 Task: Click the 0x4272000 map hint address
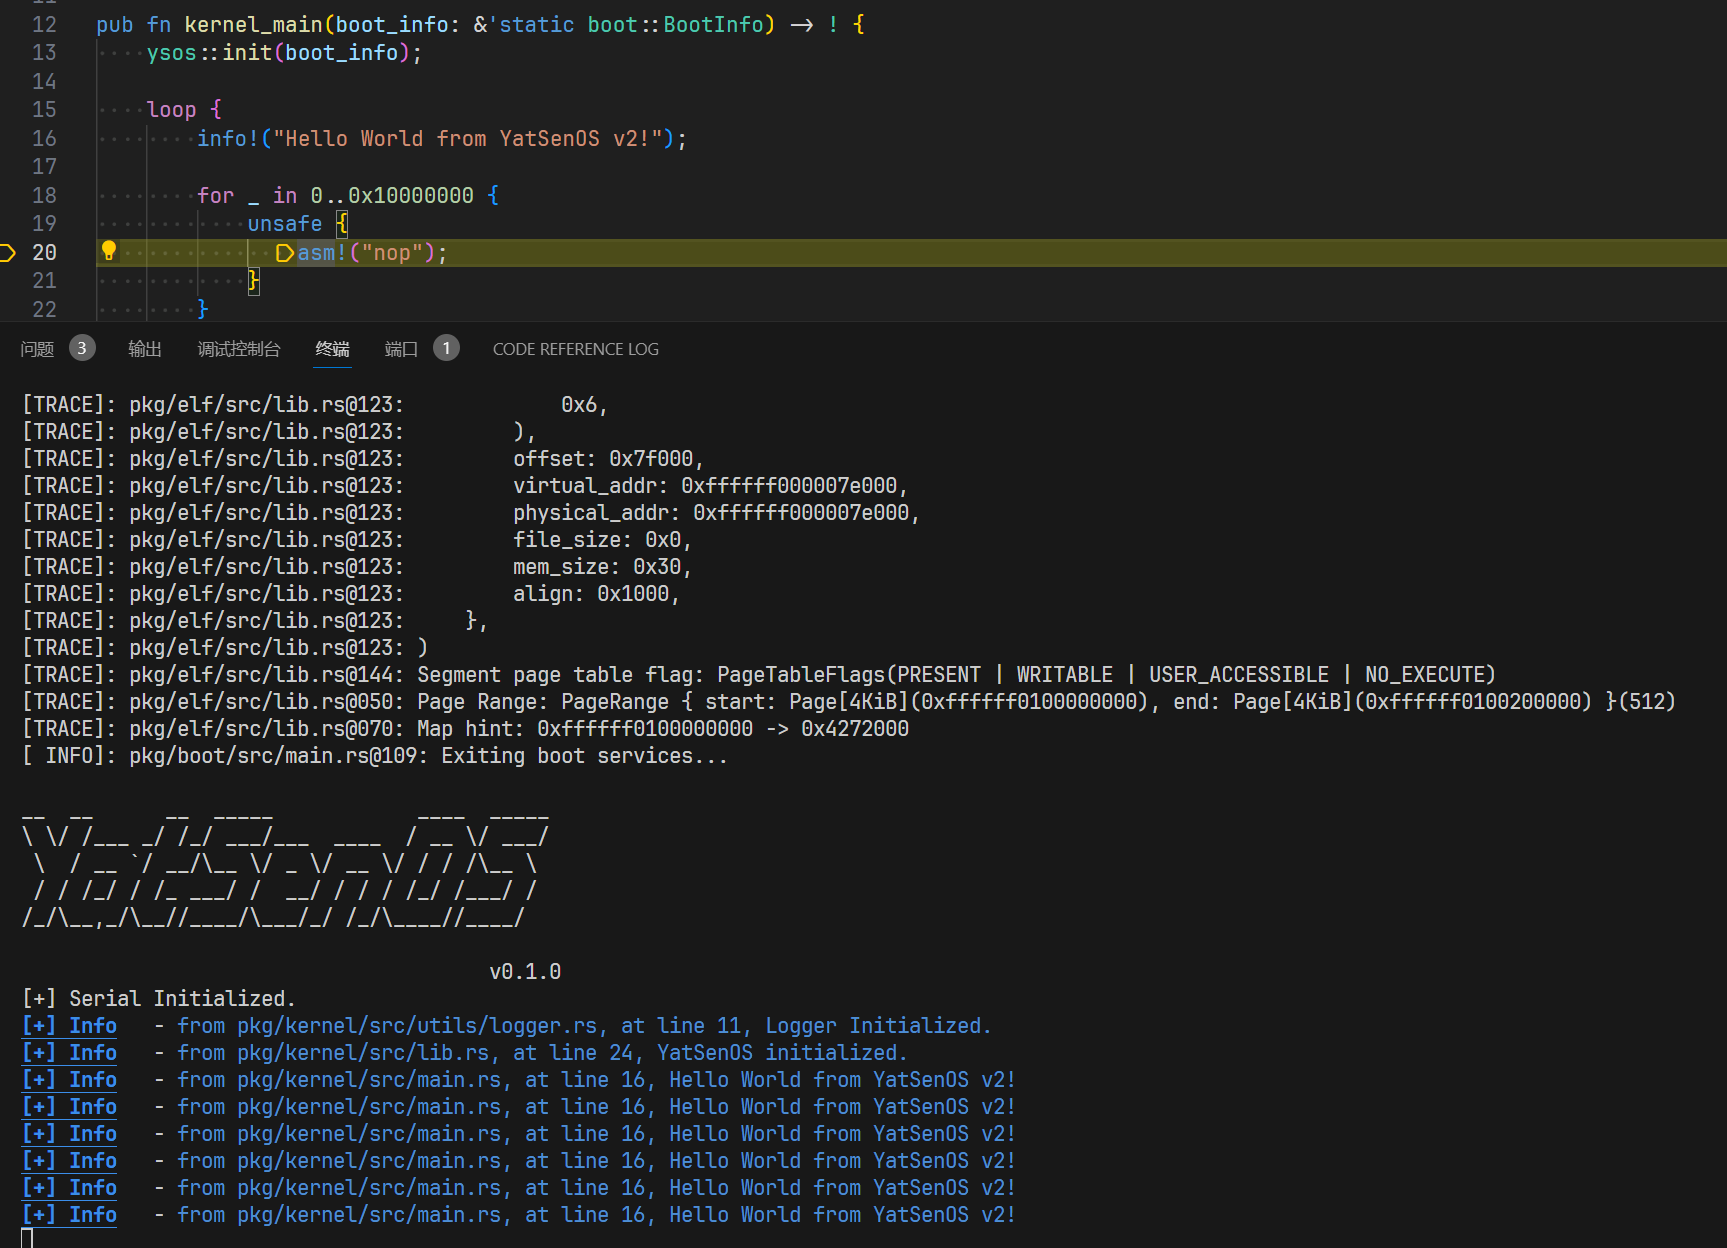(x=855, y=729)
